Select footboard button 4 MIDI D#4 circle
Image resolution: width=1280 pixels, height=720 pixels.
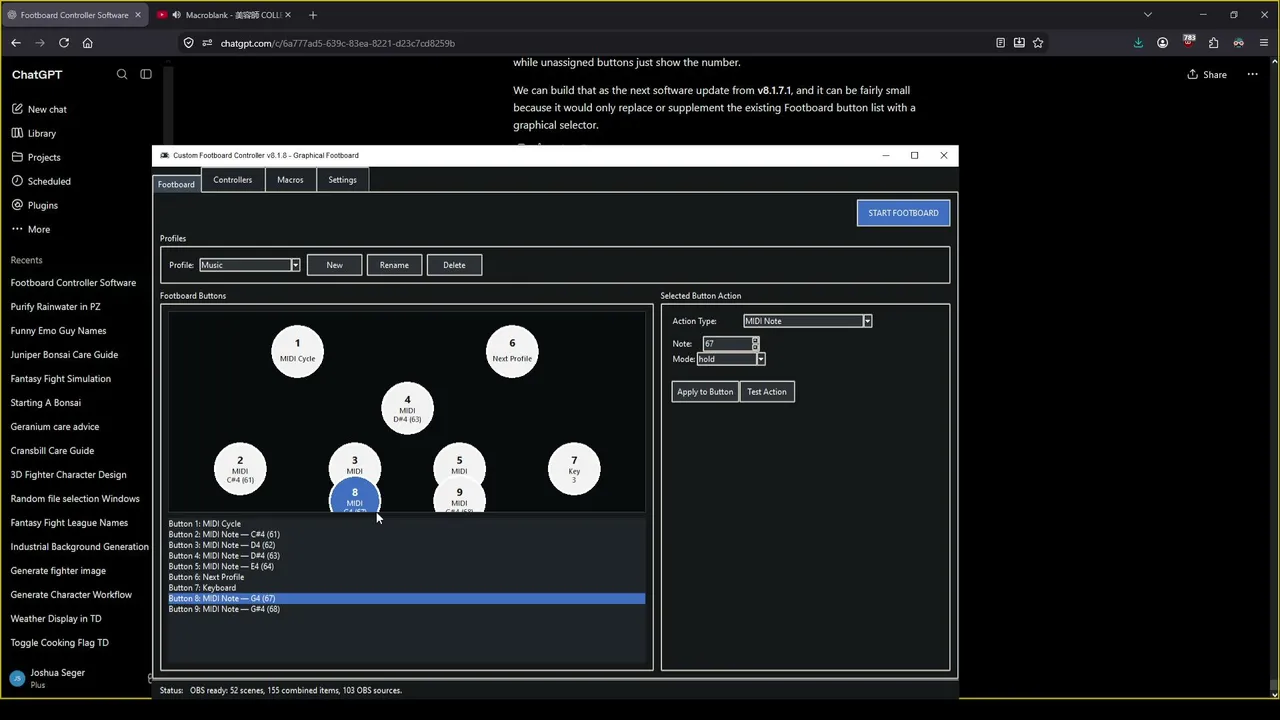(407, 408)
